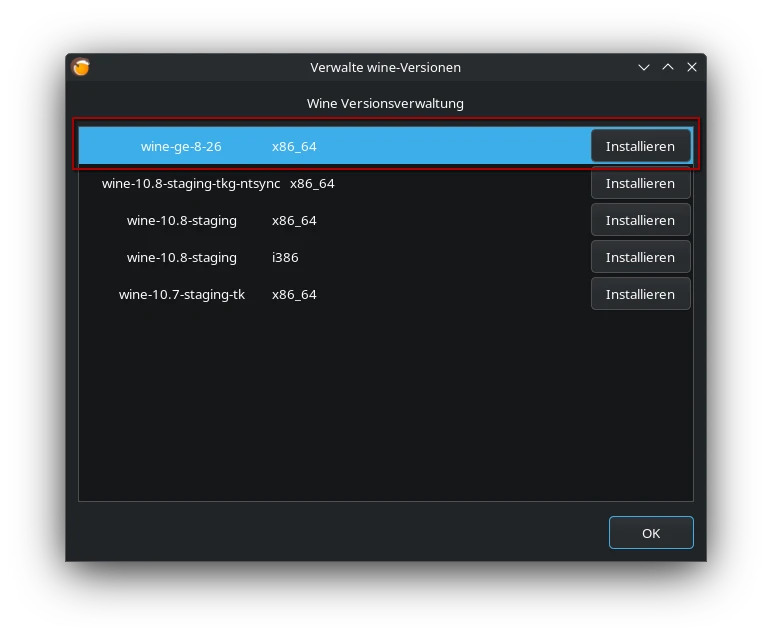Install wine-ge-8-26 via its Installieren button

pyautogui.click(x=640, y=146)
